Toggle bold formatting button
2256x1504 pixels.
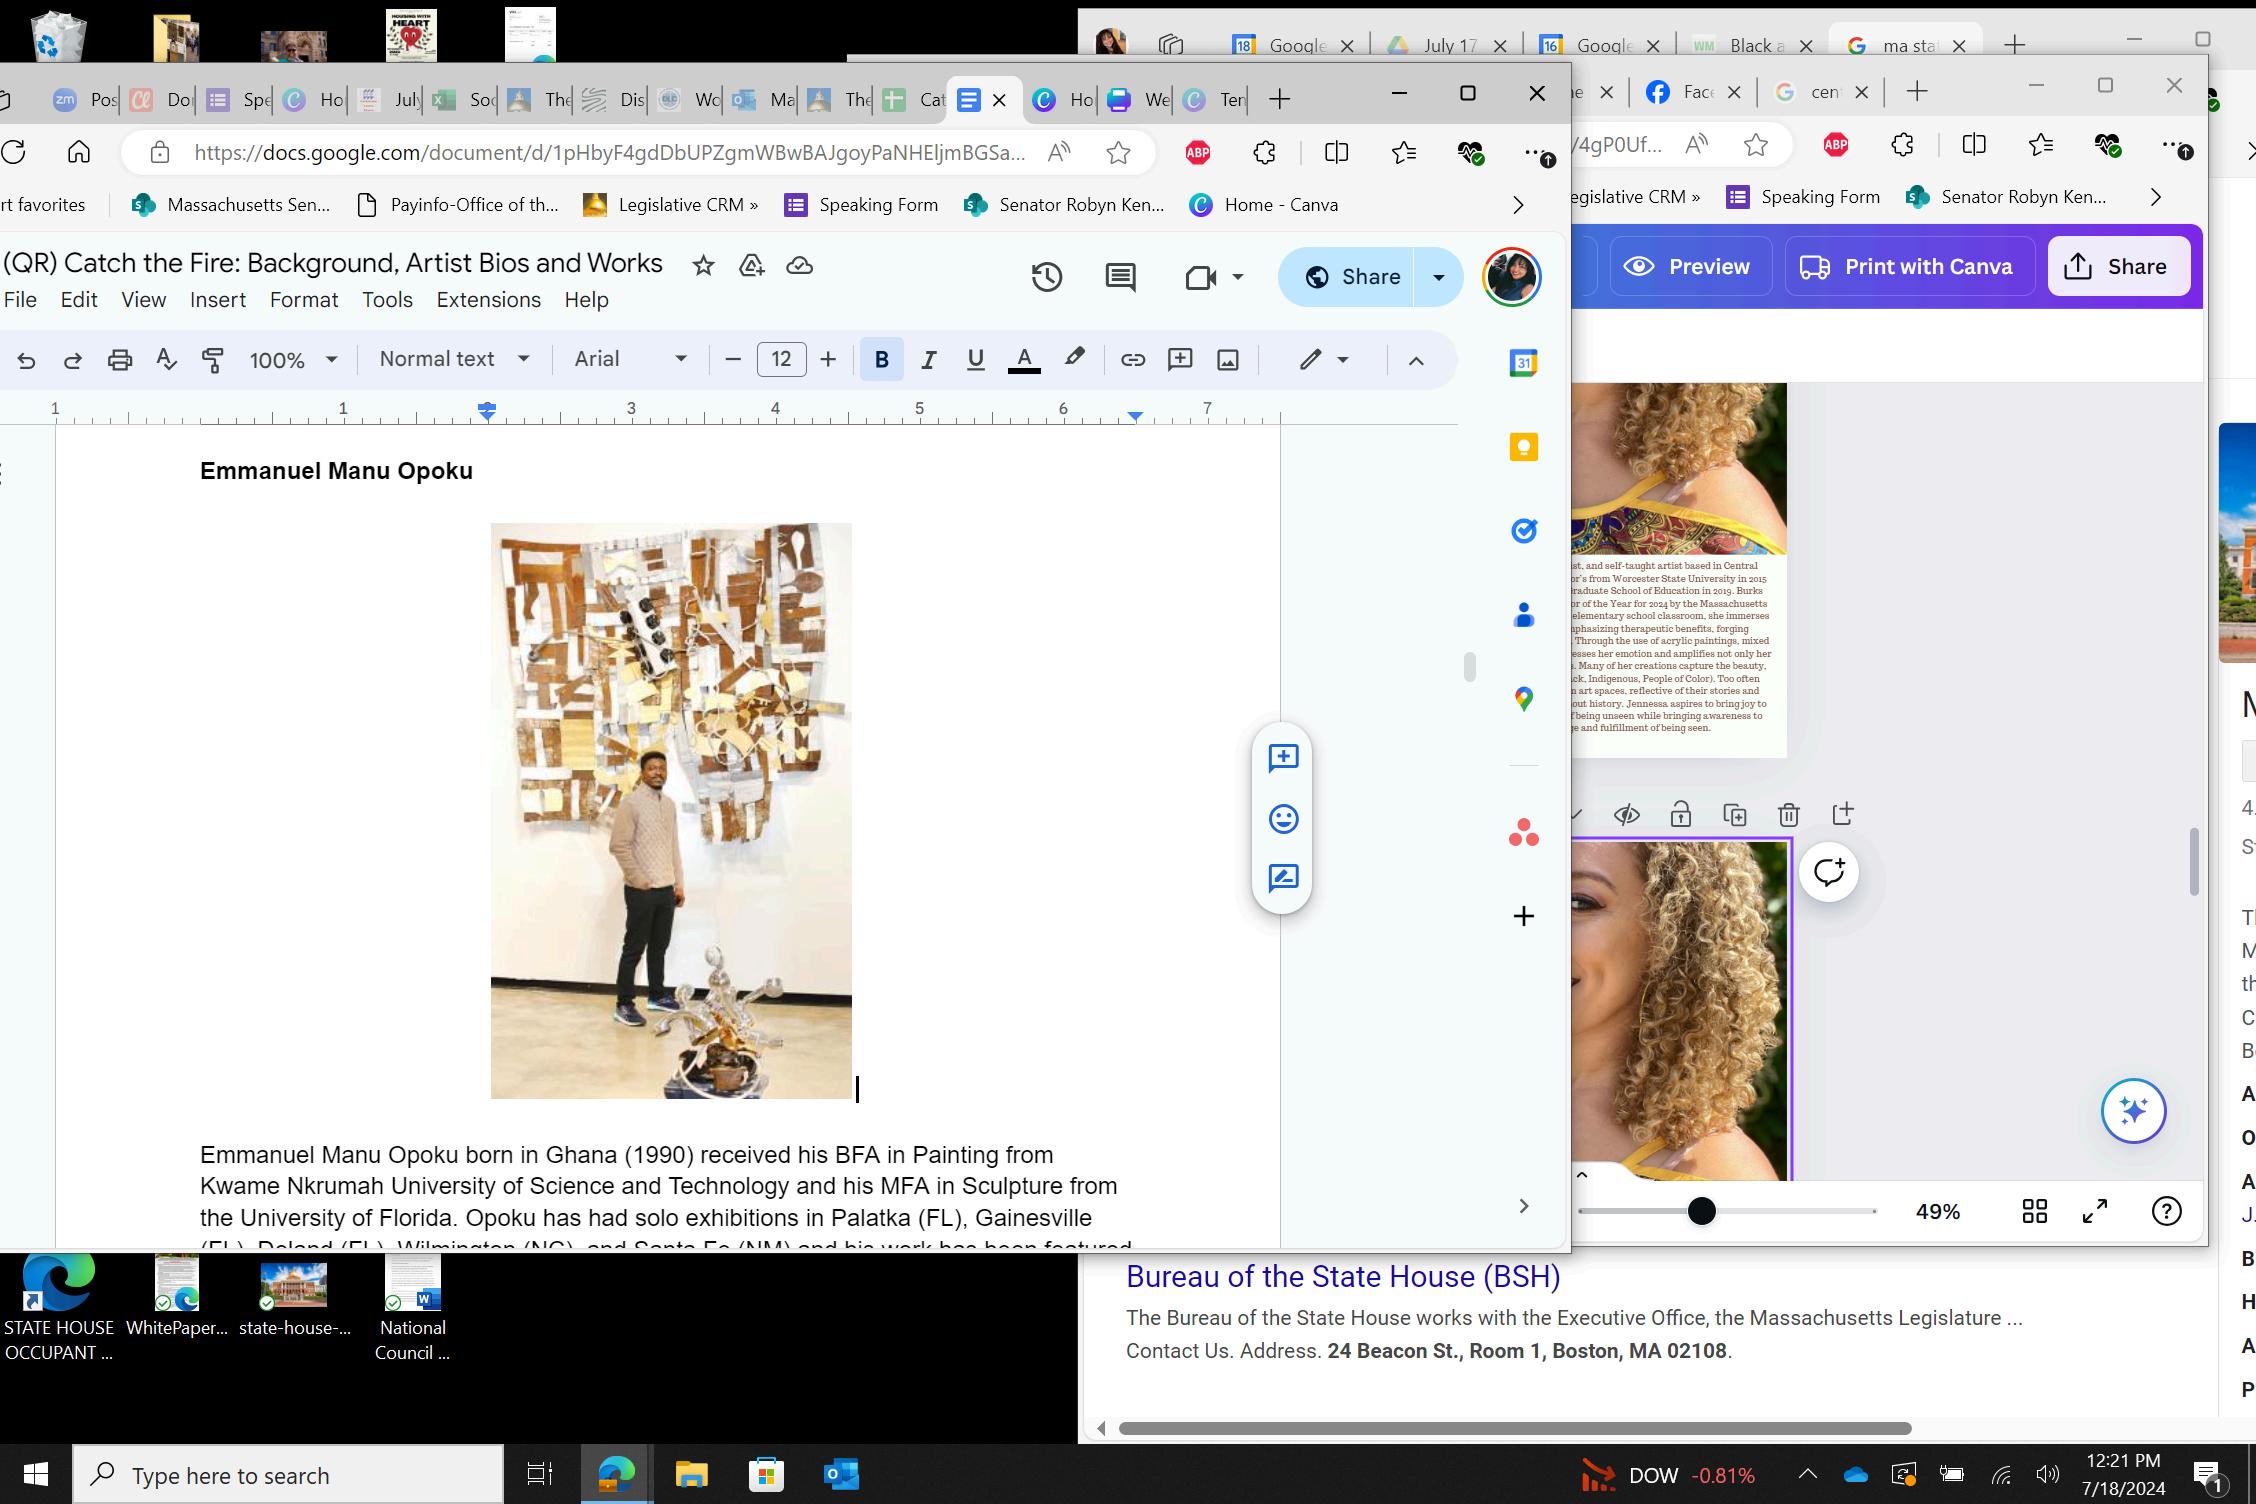[881, 360]
